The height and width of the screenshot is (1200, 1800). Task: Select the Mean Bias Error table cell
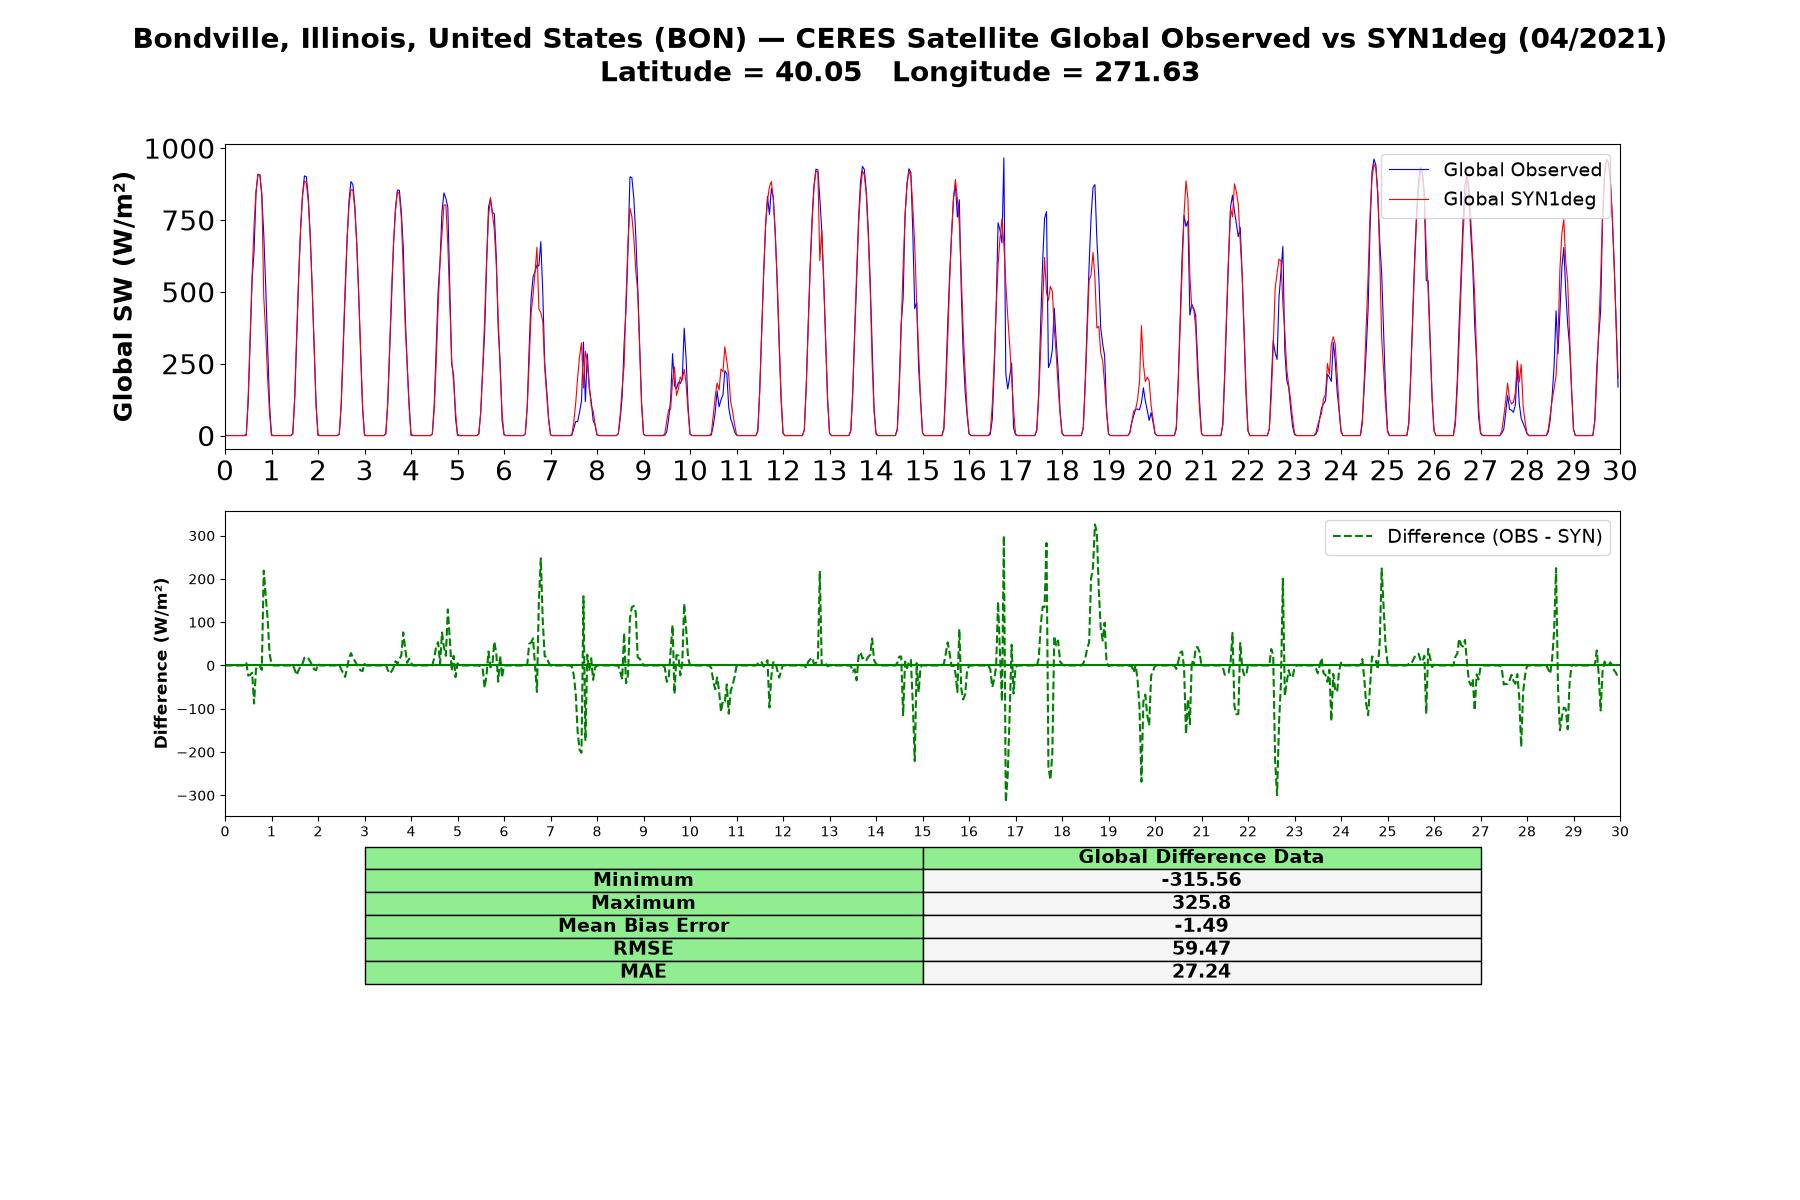(x=644, y=926)
